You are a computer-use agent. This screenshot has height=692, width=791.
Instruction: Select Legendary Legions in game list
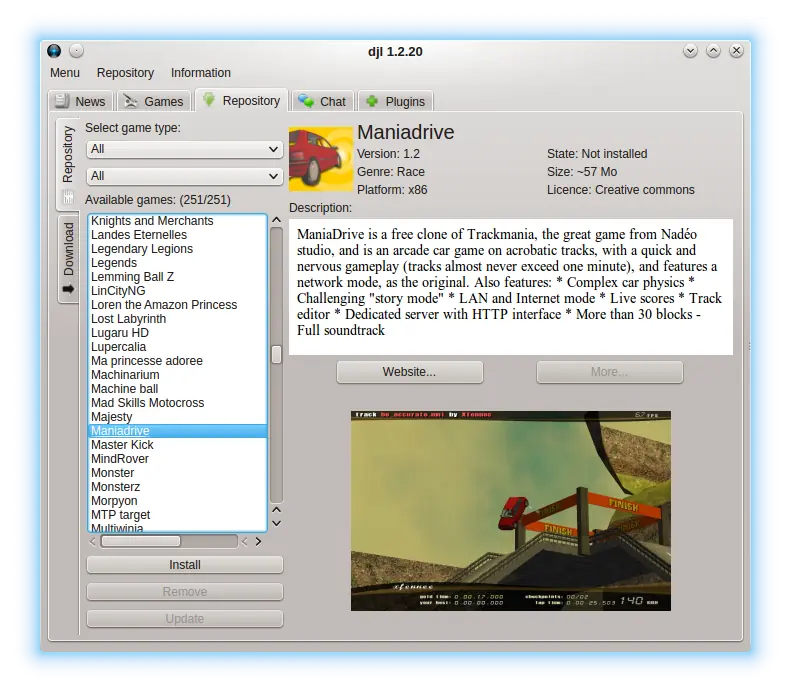[178, 249]
